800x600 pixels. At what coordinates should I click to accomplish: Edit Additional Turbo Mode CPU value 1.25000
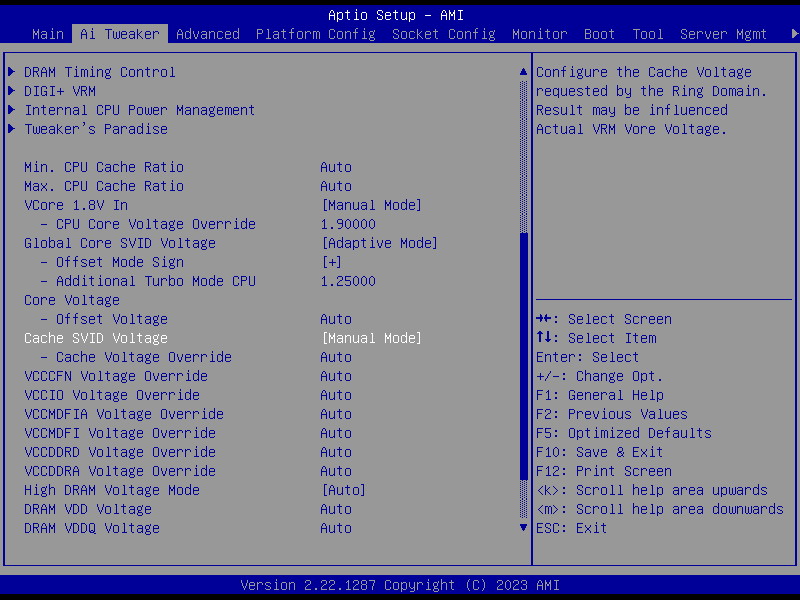[348, 281]
